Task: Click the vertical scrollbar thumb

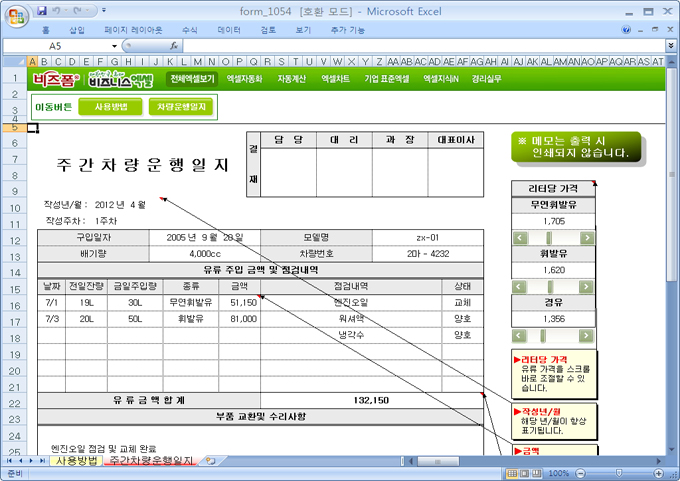Action: [x=672, y=174]
